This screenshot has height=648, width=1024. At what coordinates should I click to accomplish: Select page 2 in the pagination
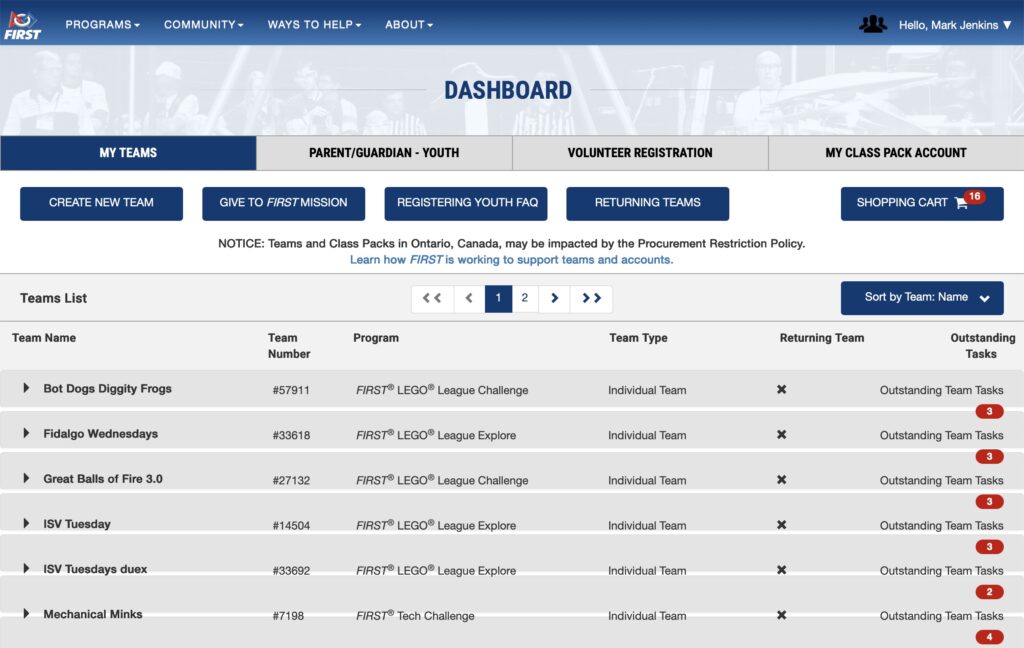click(x=524, y=298)
